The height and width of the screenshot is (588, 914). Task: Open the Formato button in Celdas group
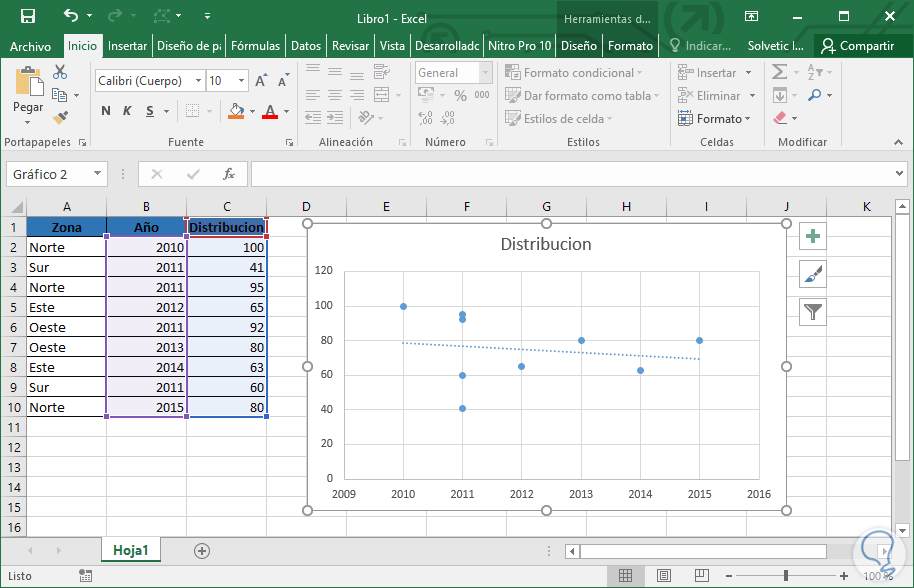[x=714, y=118]
